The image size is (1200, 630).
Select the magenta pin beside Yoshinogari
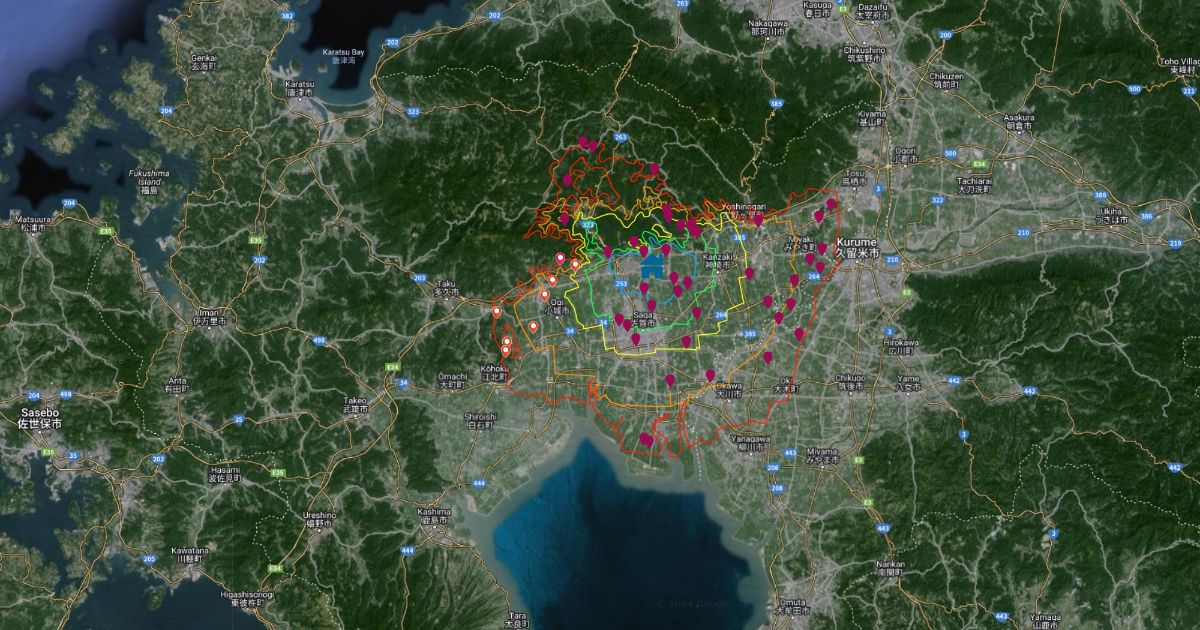pos(758,217)
